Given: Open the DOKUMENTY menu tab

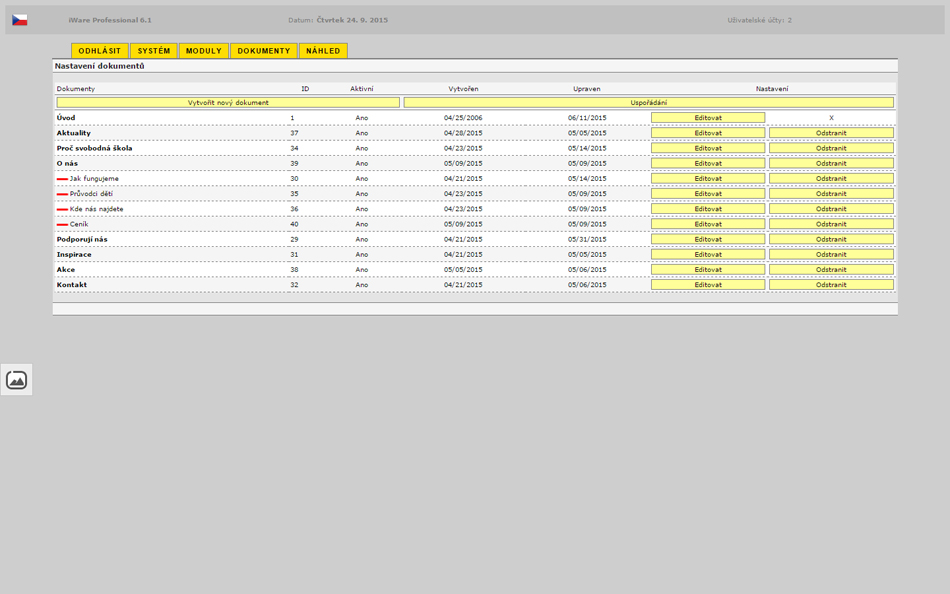Looking at the screenshot, I should 264,51.
